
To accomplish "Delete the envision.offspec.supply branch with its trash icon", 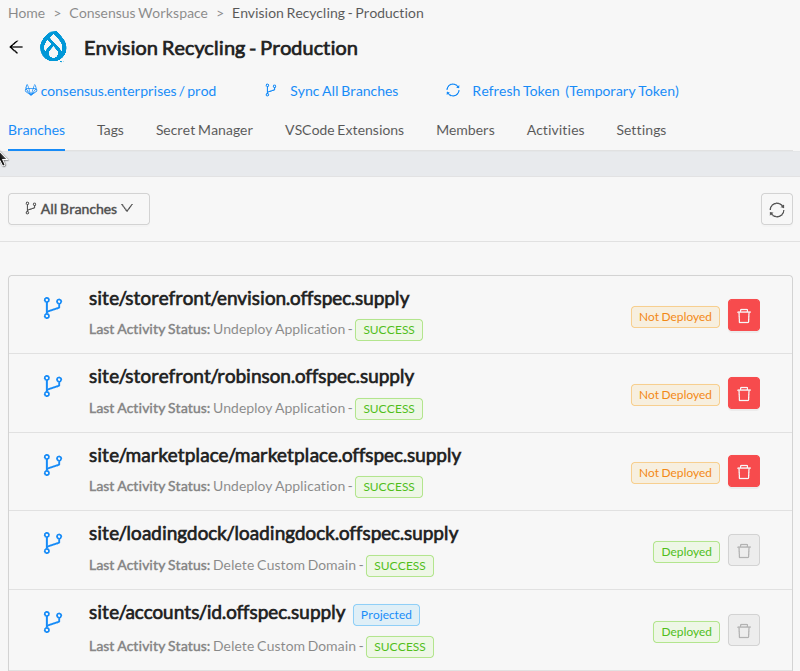I will (x=744, y=315).
